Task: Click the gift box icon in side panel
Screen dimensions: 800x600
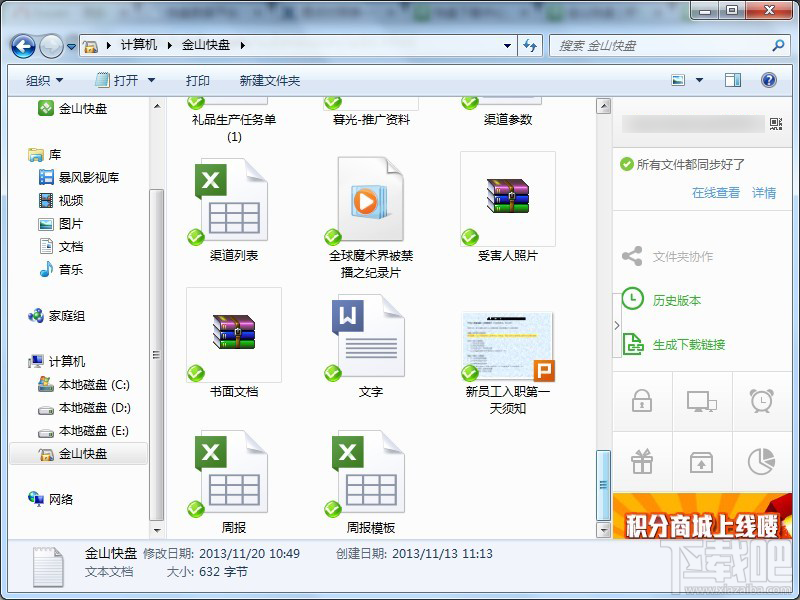Action: (x=642, y=461)
